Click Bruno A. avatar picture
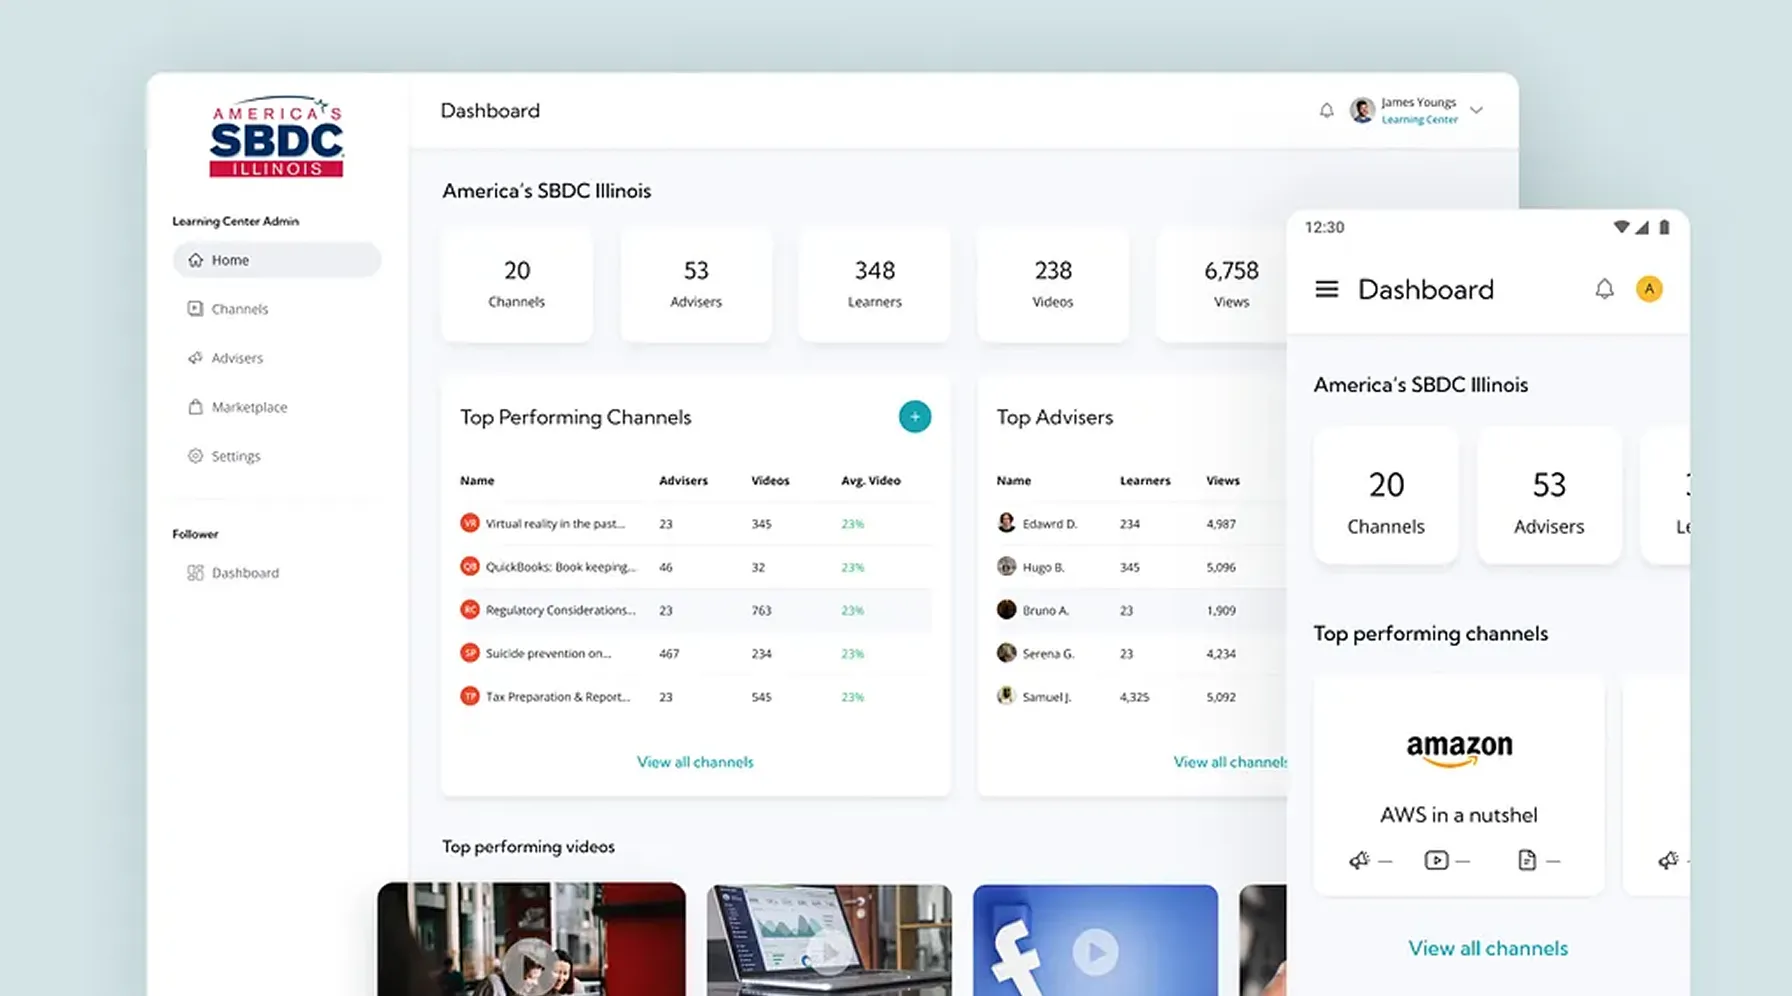 [x=1006, y=609]
